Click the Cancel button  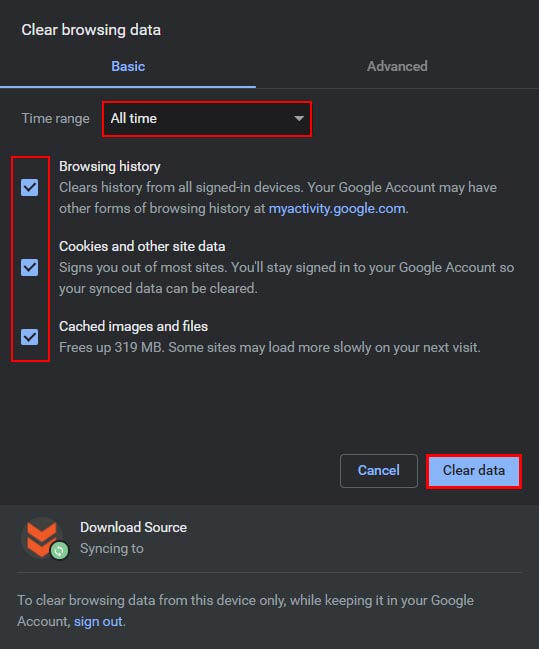[x=379, y=471]
